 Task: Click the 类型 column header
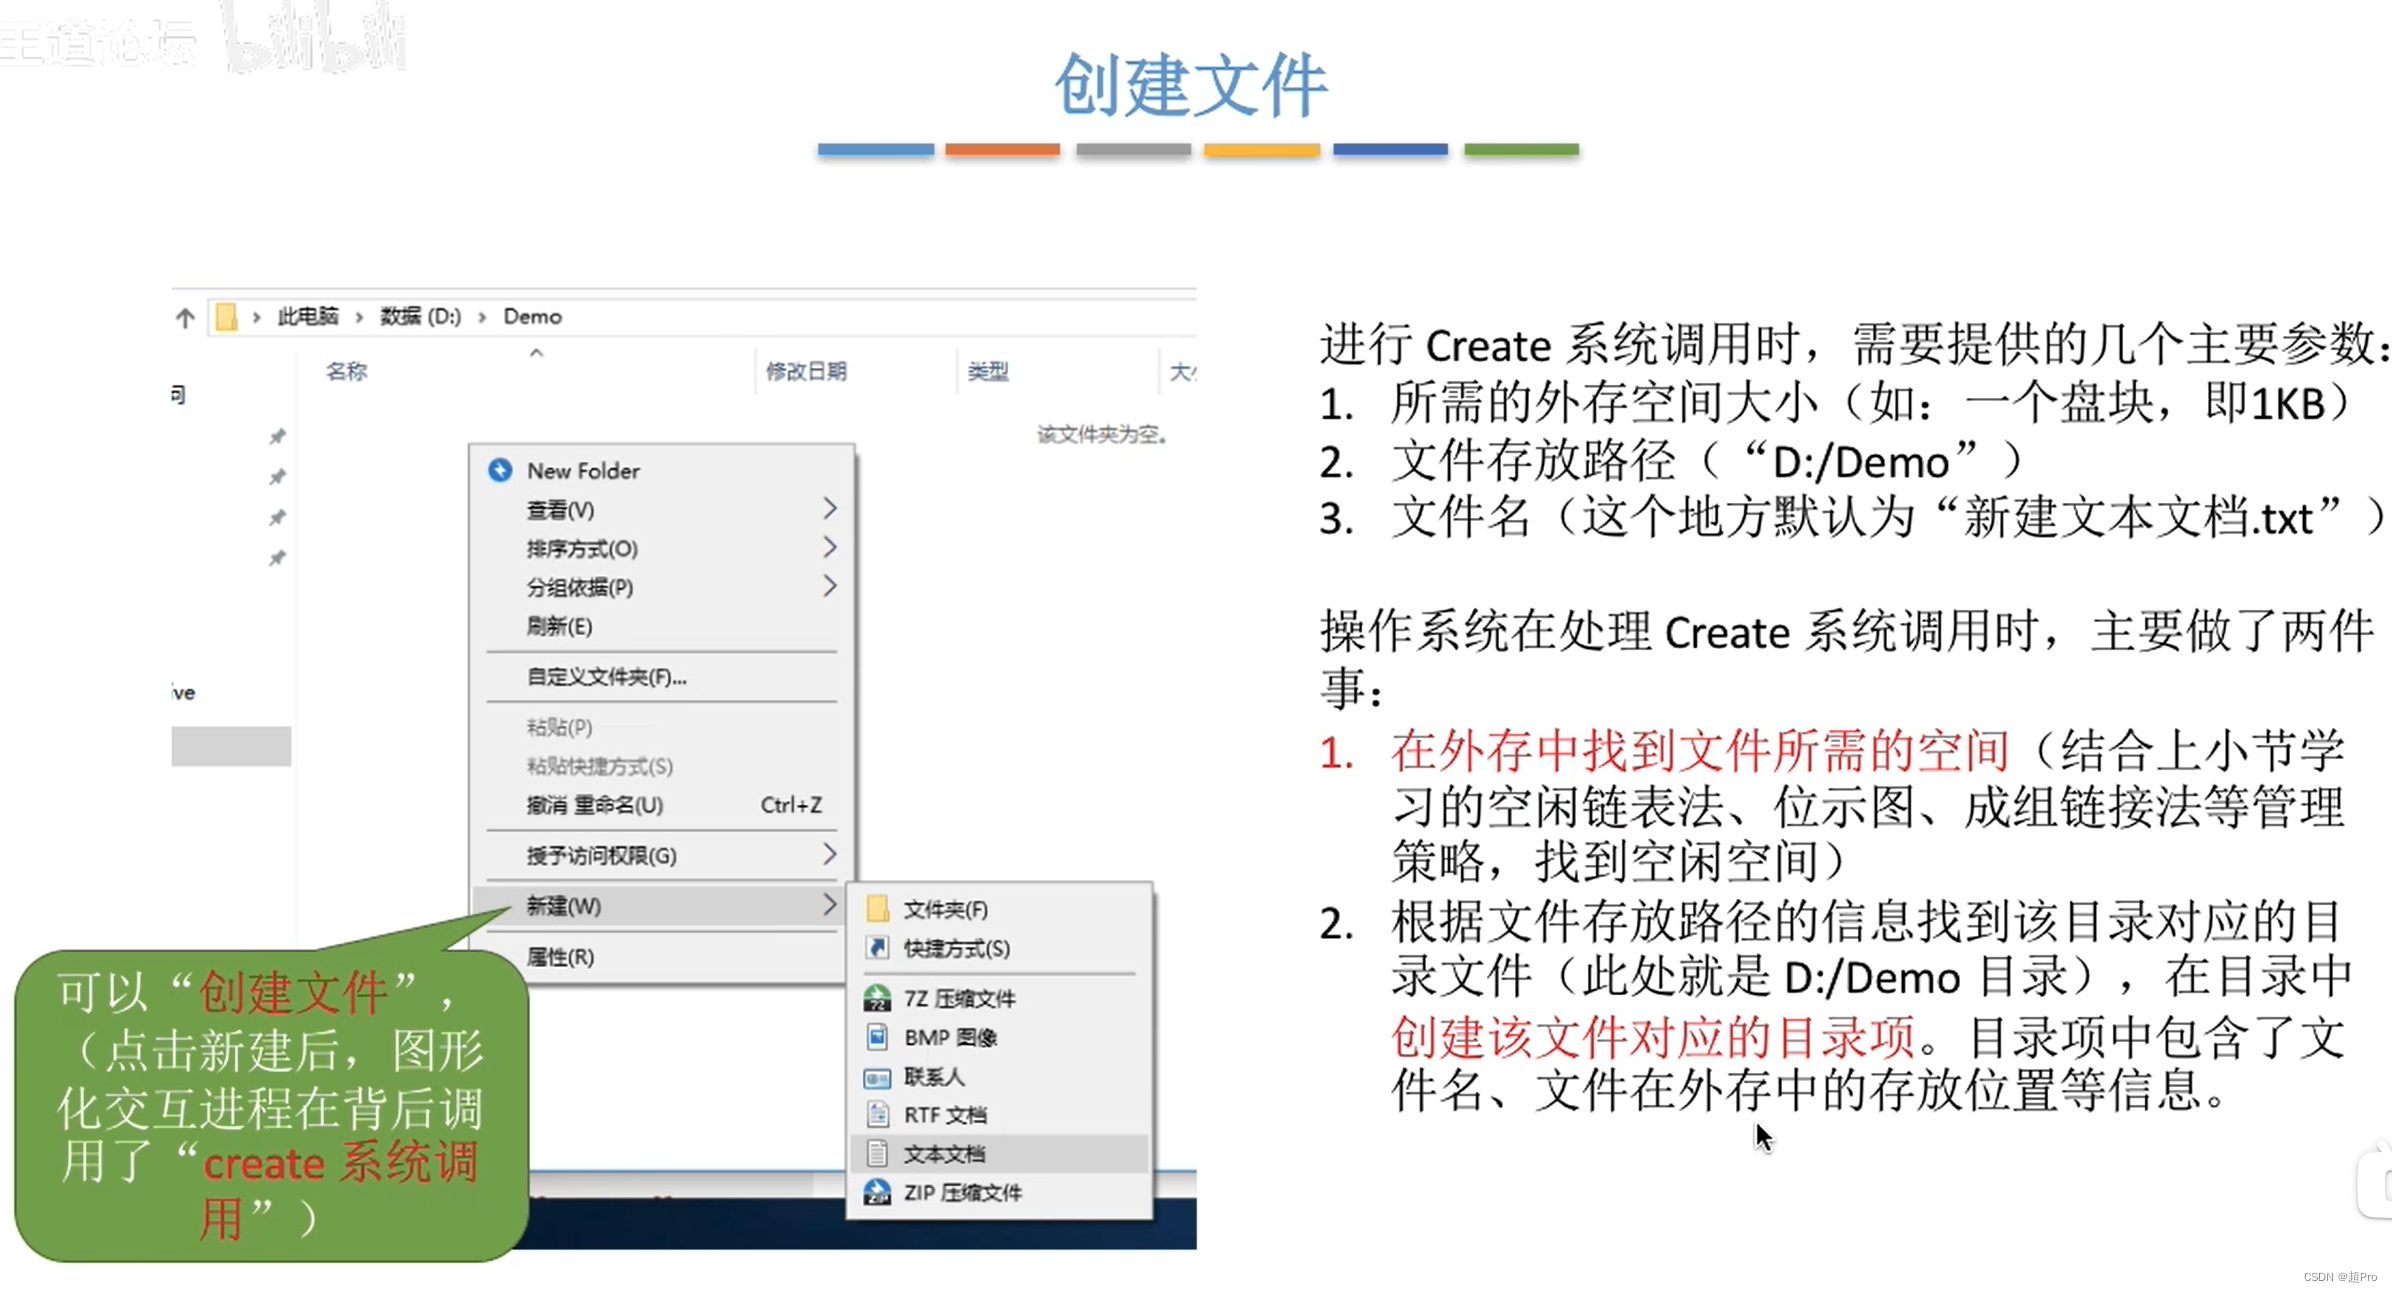point(988,371)
